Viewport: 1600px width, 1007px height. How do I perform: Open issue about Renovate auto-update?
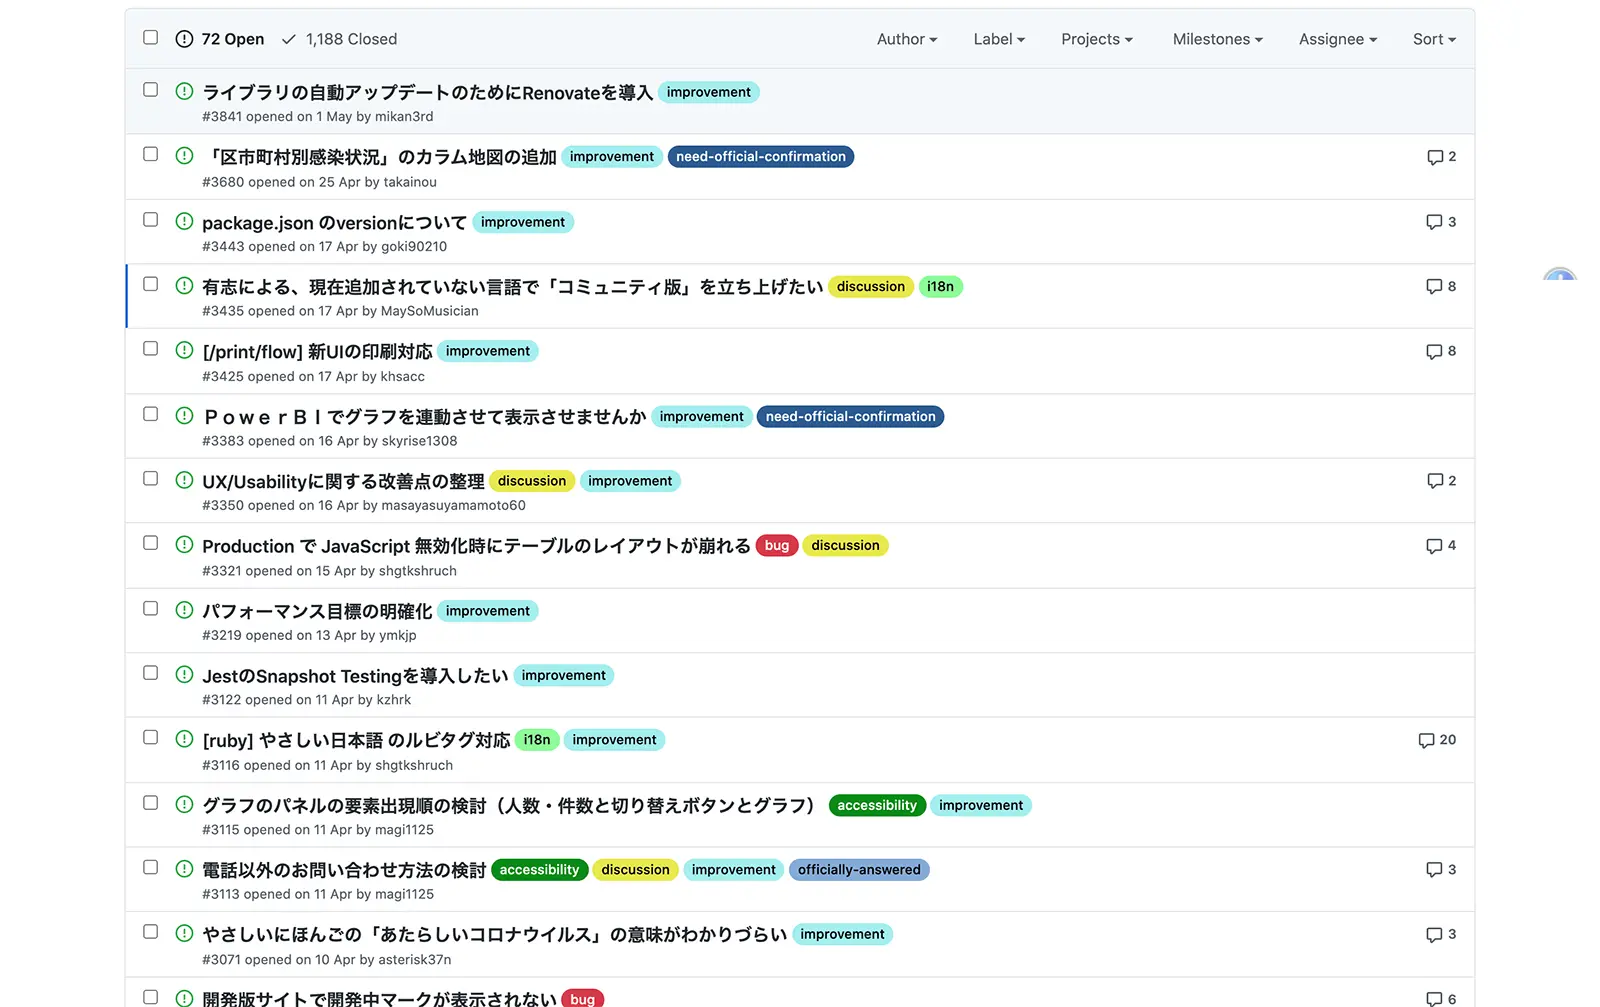tap(427, 93)
